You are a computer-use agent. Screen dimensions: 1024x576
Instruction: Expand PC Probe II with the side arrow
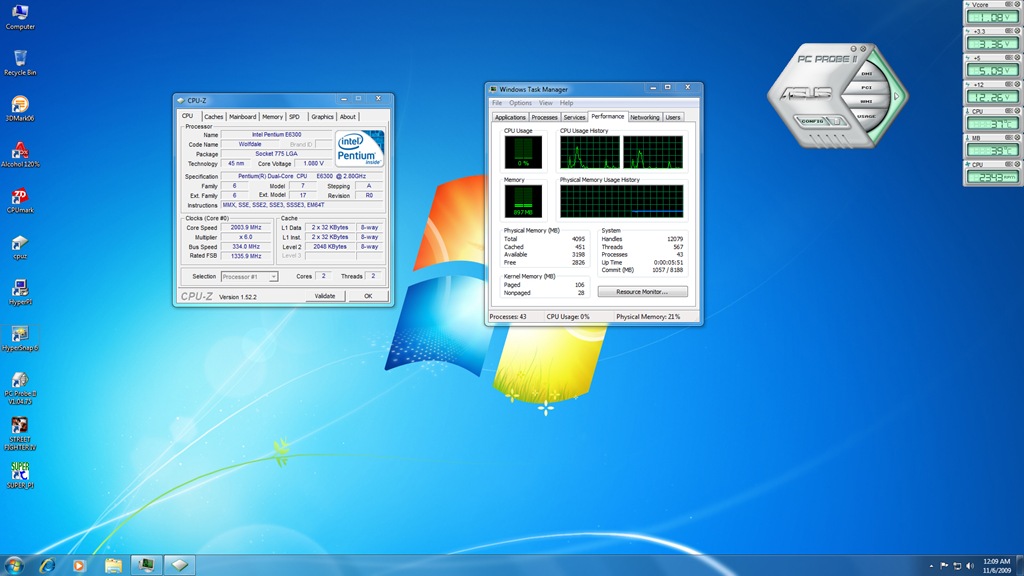coord(898,96)
